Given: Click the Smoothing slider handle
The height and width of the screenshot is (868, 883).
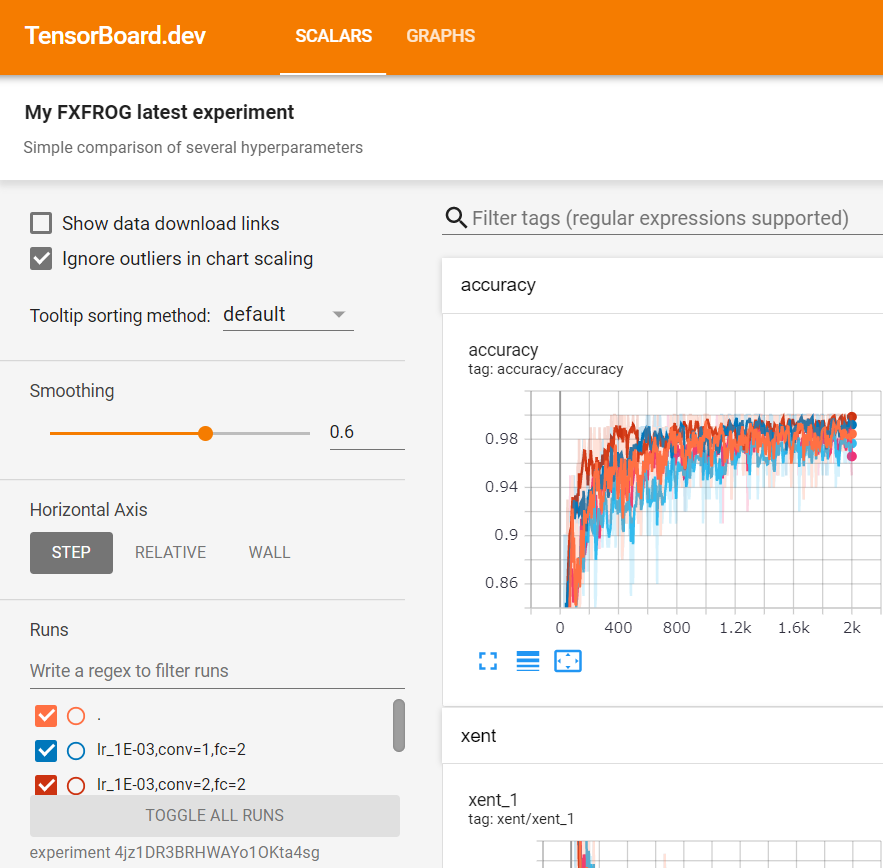Looking at the screenshot, I should 205,433.
